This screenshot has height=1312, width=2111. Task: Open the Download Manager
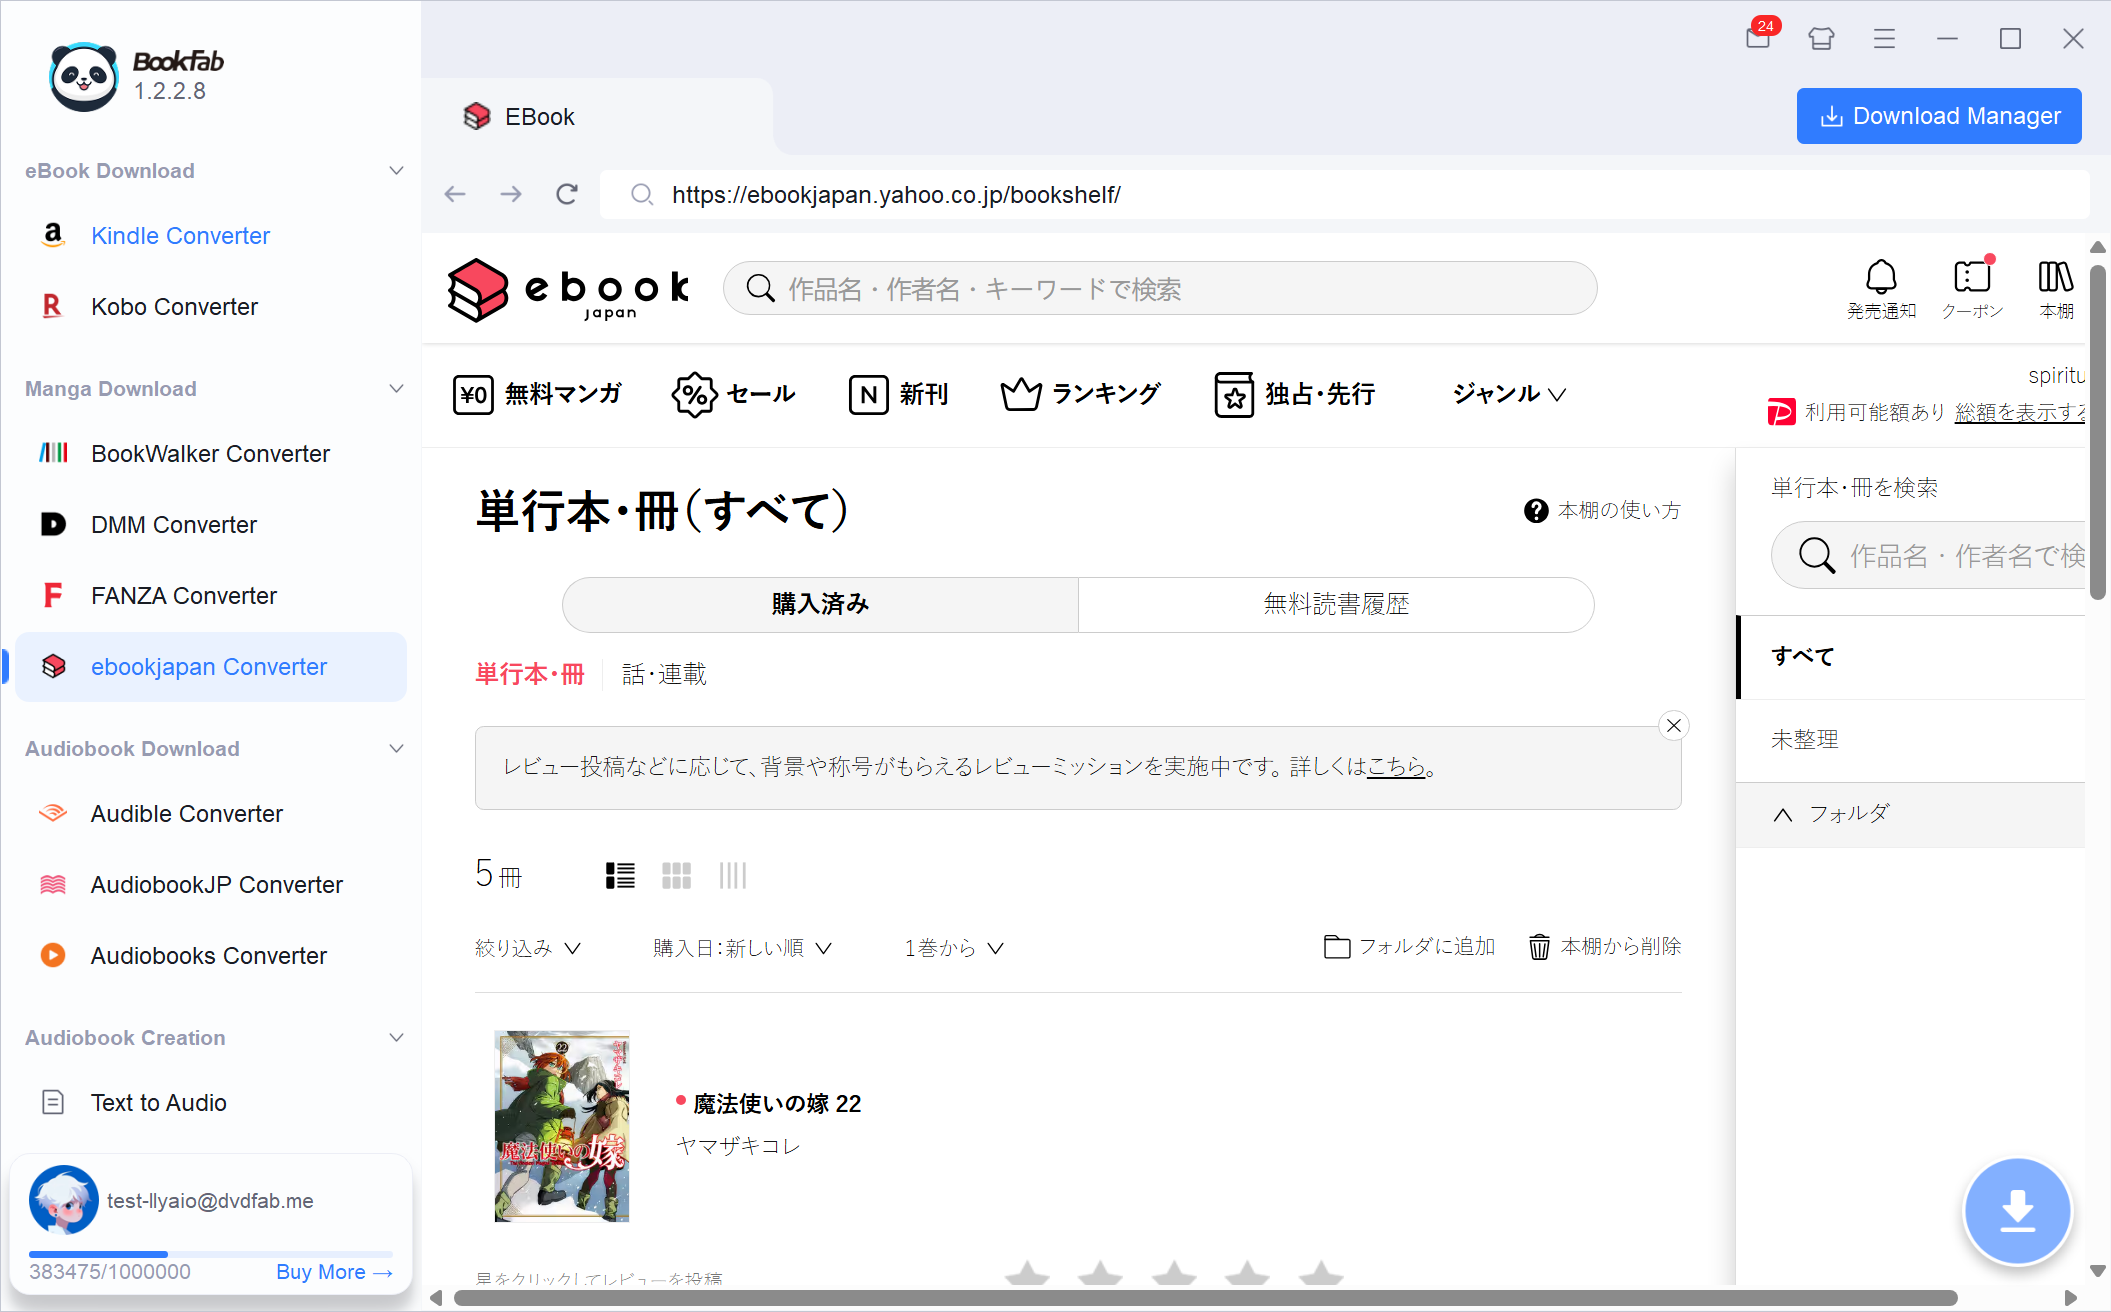[x=1938, y=115]
